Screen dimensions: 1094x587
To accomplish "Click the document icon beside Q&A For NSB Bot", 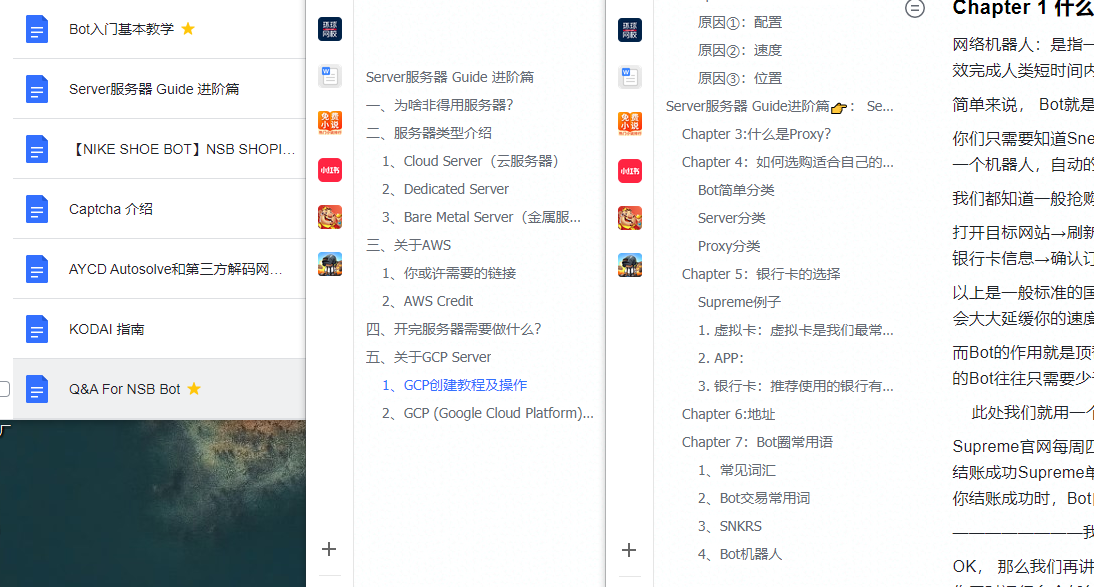I will pos(37,389).
